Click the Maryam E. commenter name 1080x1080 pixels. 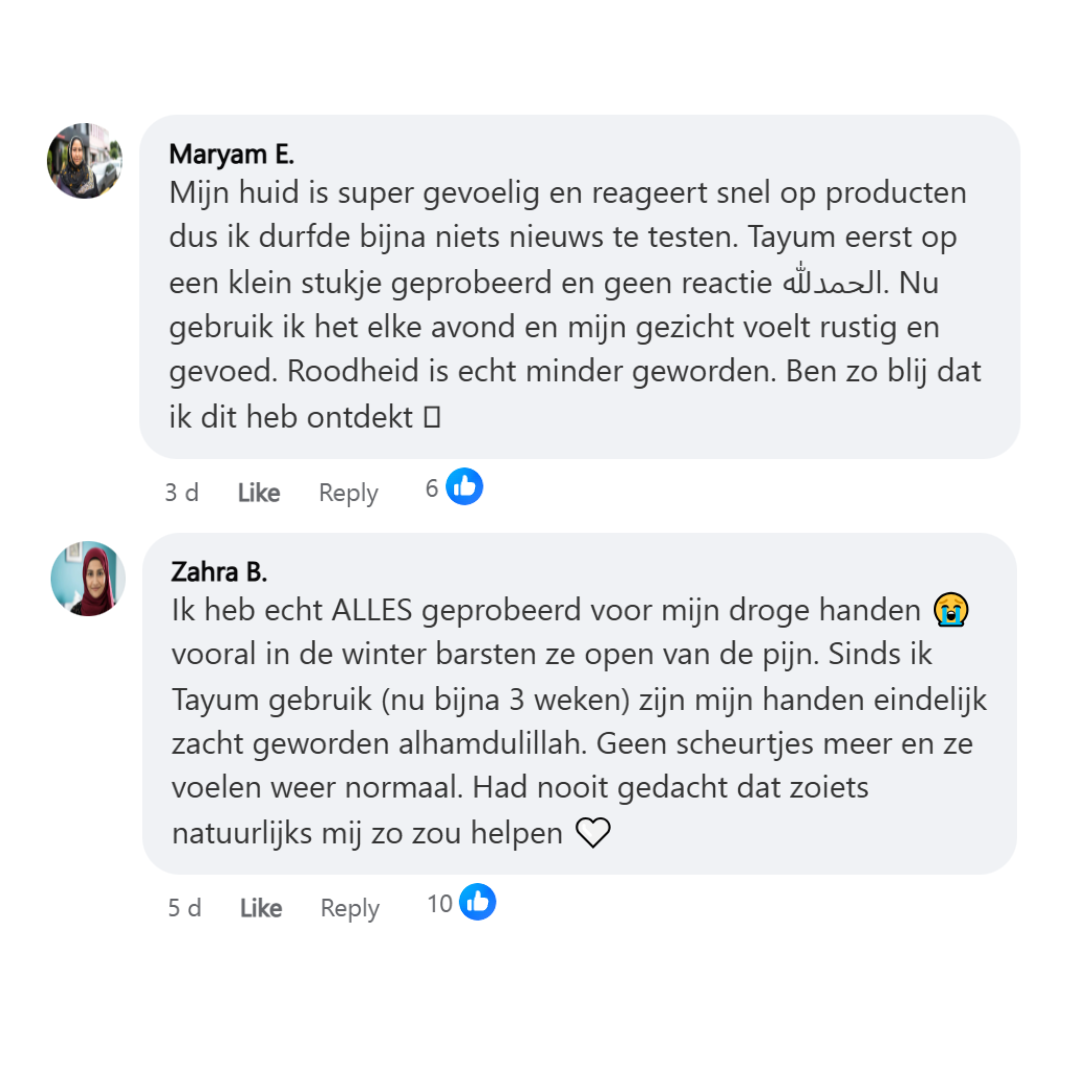click(x=231, y=154)
